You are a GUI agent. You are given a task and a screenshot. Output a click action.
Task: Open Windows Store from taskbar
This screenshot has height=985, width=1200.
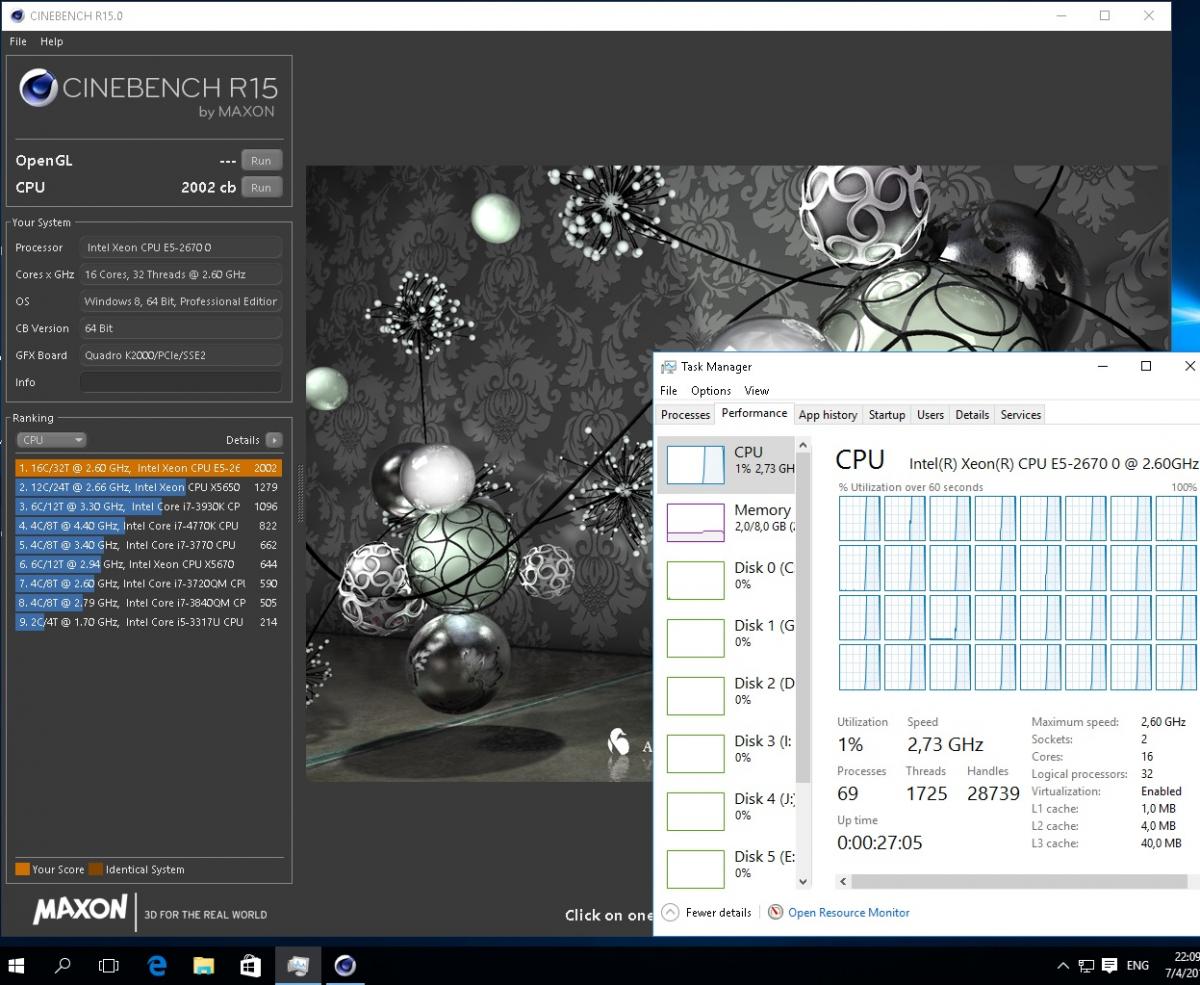(x=250, y=965)
